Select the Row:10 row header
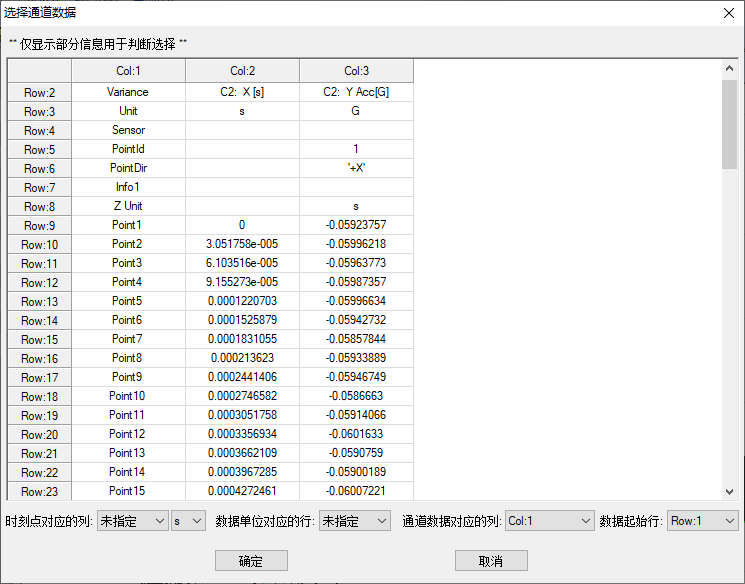The height and width of the screenshot is (584, 745). 39,244
